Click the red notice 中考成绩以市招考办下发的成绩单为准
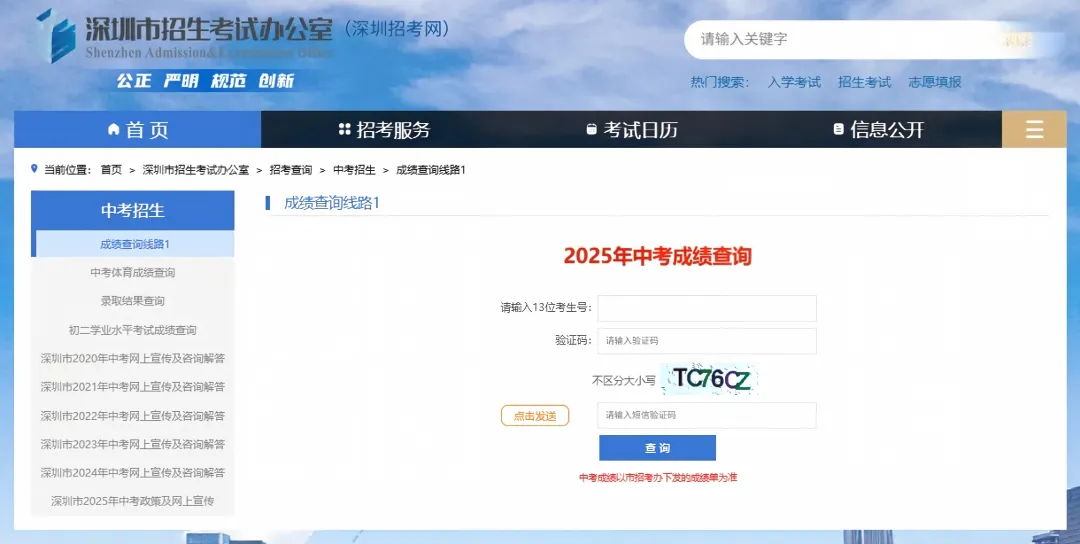 (658, 477)
